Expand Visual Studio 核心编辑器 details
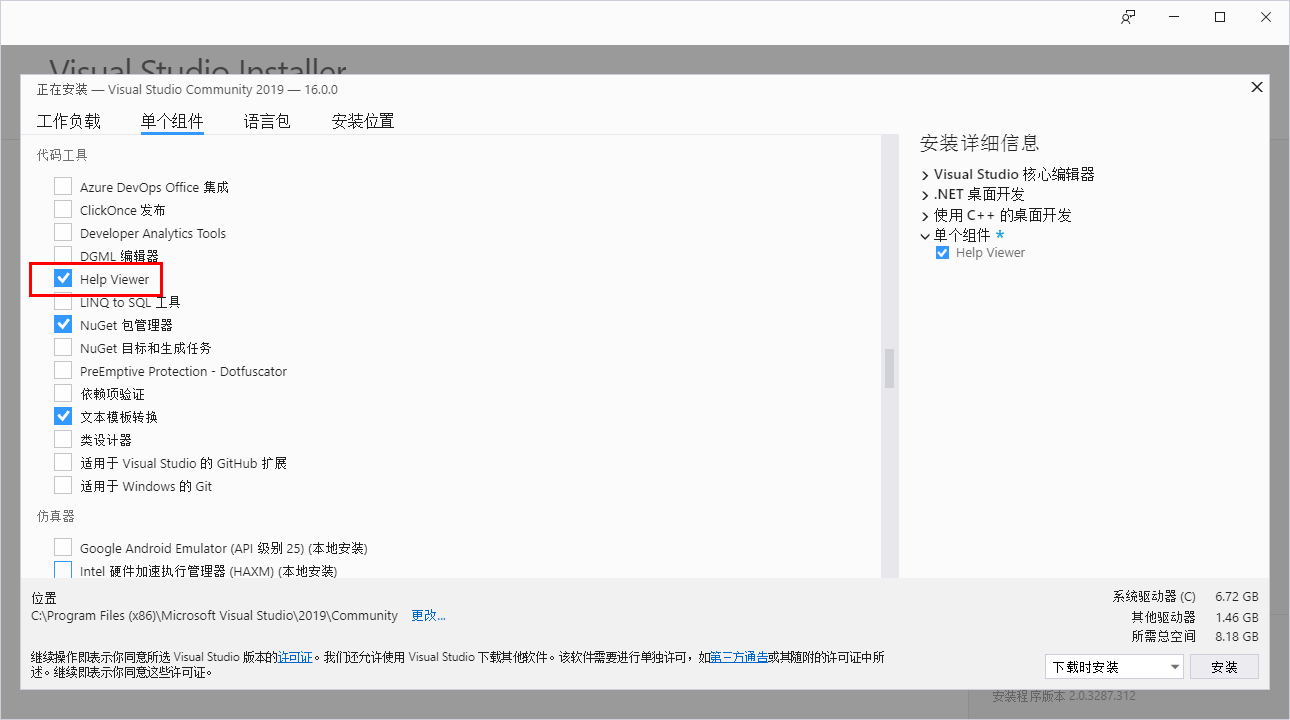The image size is (1290, 720). click(x=925, y=175)
